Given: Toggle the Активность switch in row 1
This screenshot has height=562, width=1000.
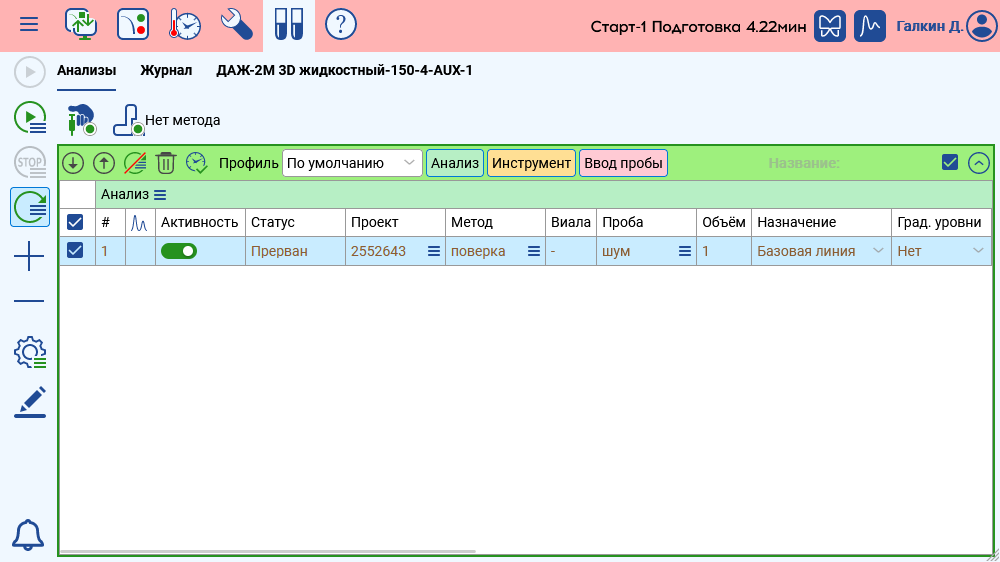Looking at the screenshot, I should tap(179, 251).
